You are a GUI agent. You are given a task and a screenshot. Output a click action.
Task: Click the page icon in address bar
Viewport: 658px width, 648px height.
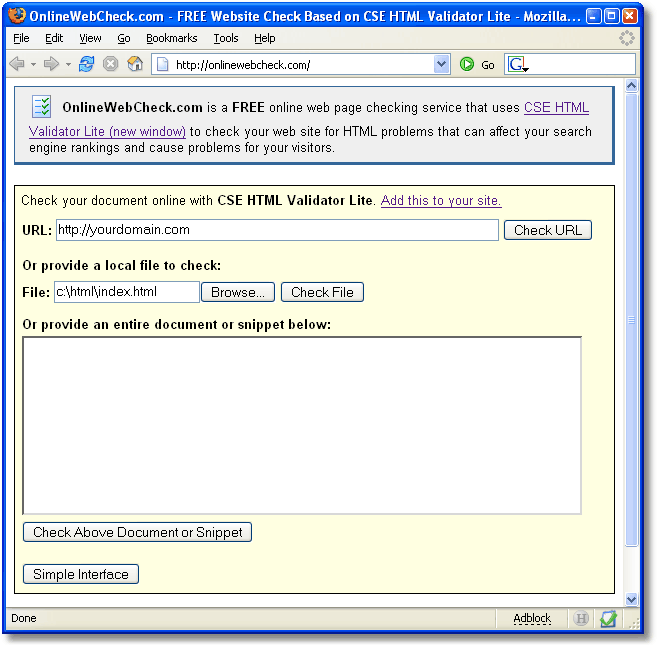coord(163,65)
